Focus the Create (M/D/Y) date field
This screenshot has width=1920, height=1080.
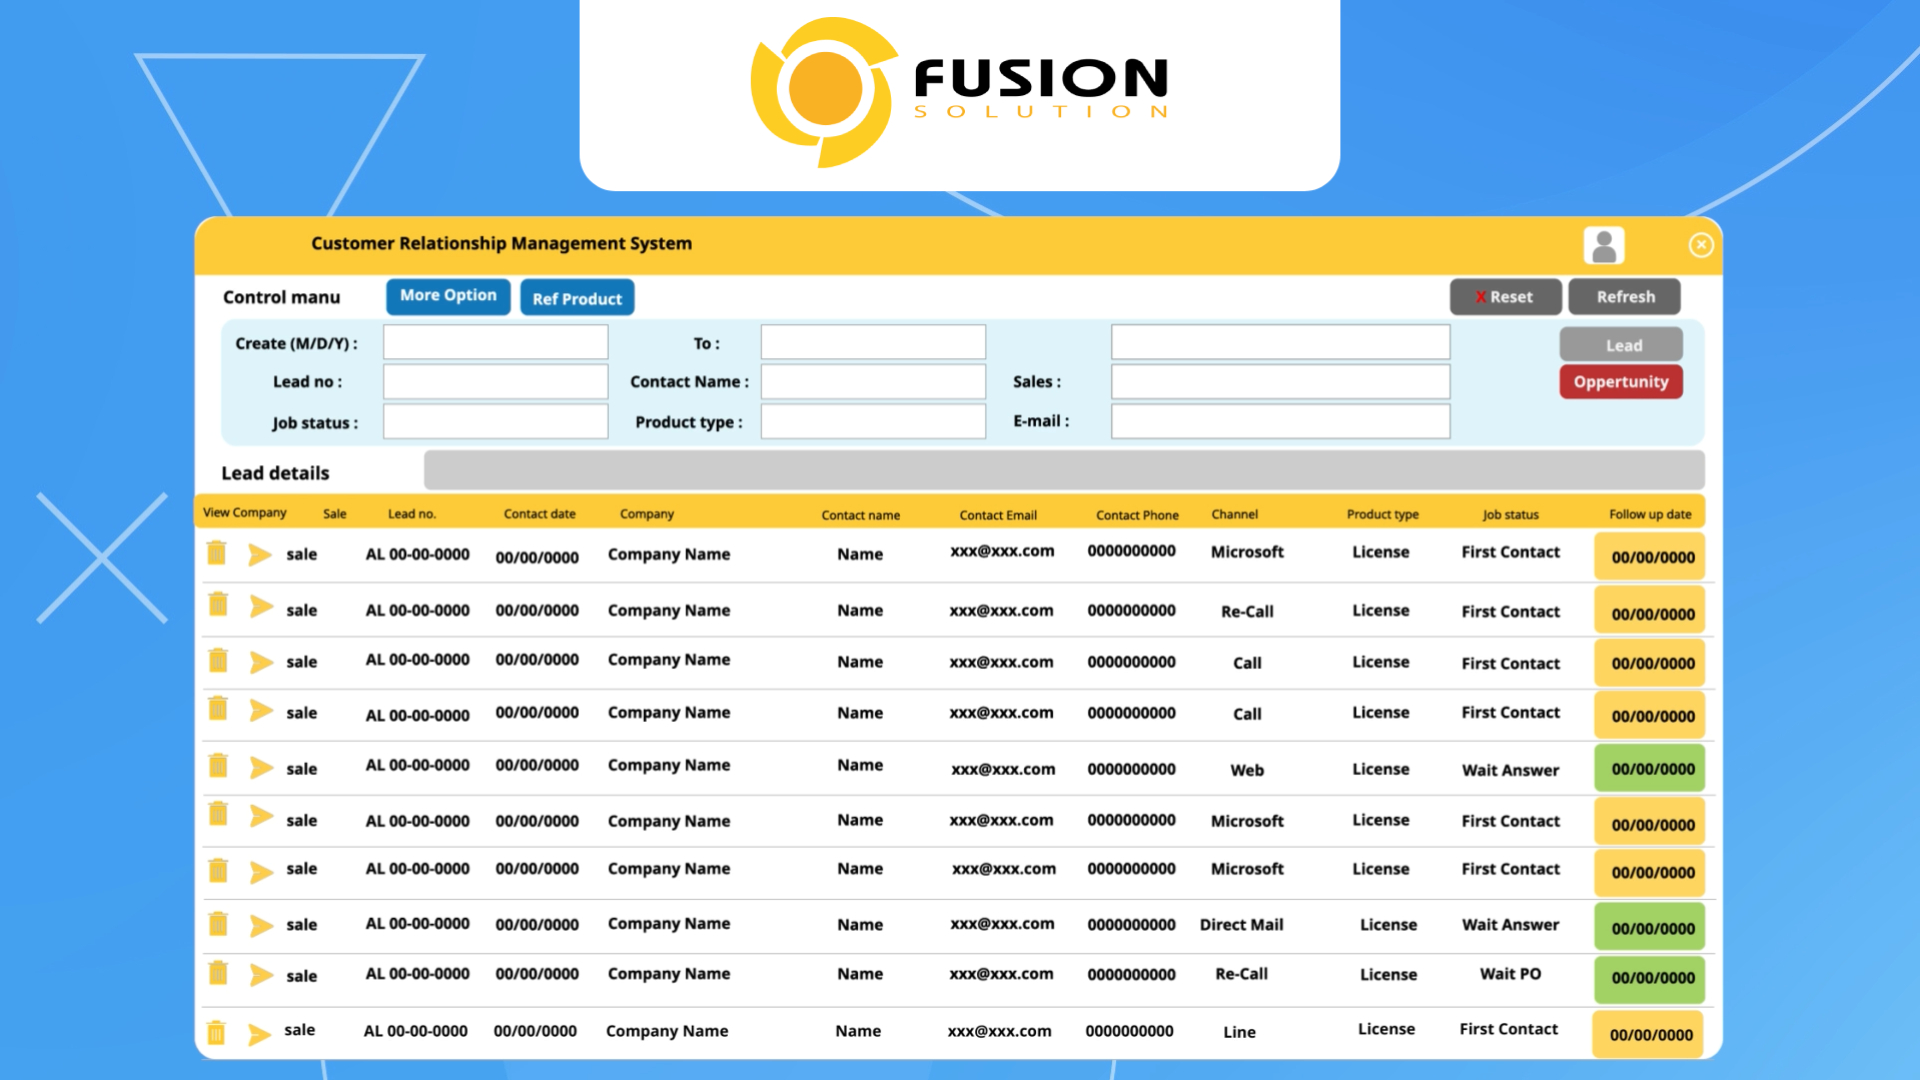(x=495, y=342)
